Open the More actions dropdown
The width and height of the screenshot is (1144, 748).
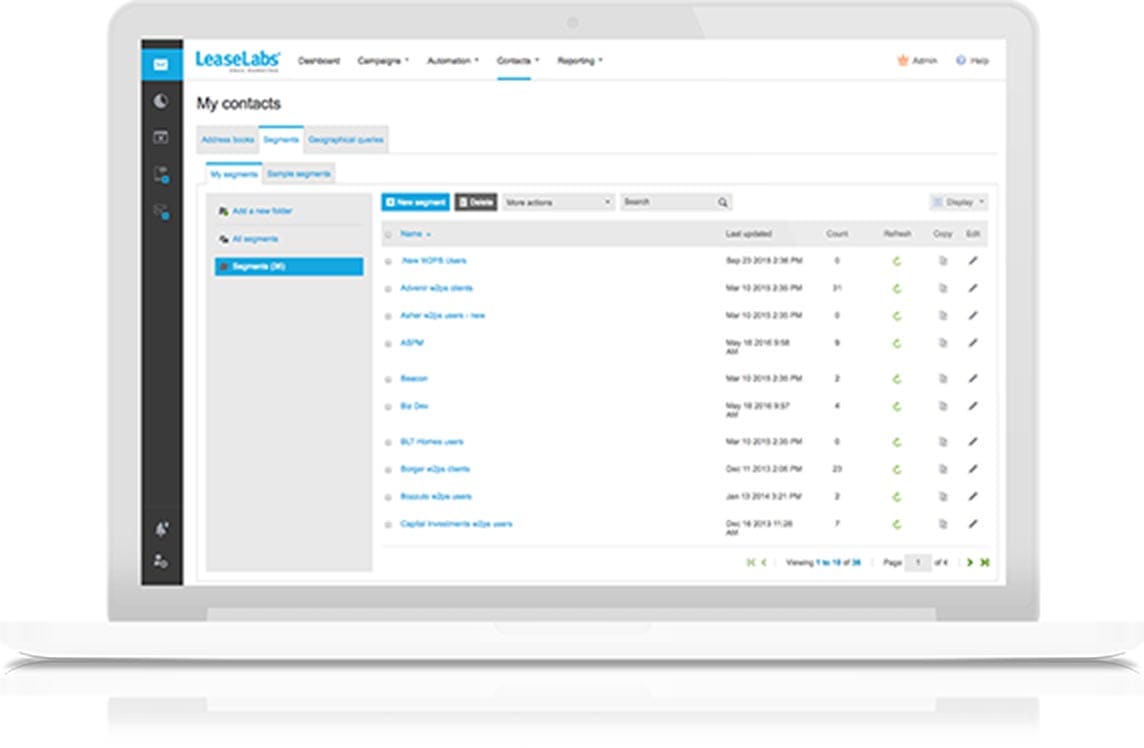558,203
